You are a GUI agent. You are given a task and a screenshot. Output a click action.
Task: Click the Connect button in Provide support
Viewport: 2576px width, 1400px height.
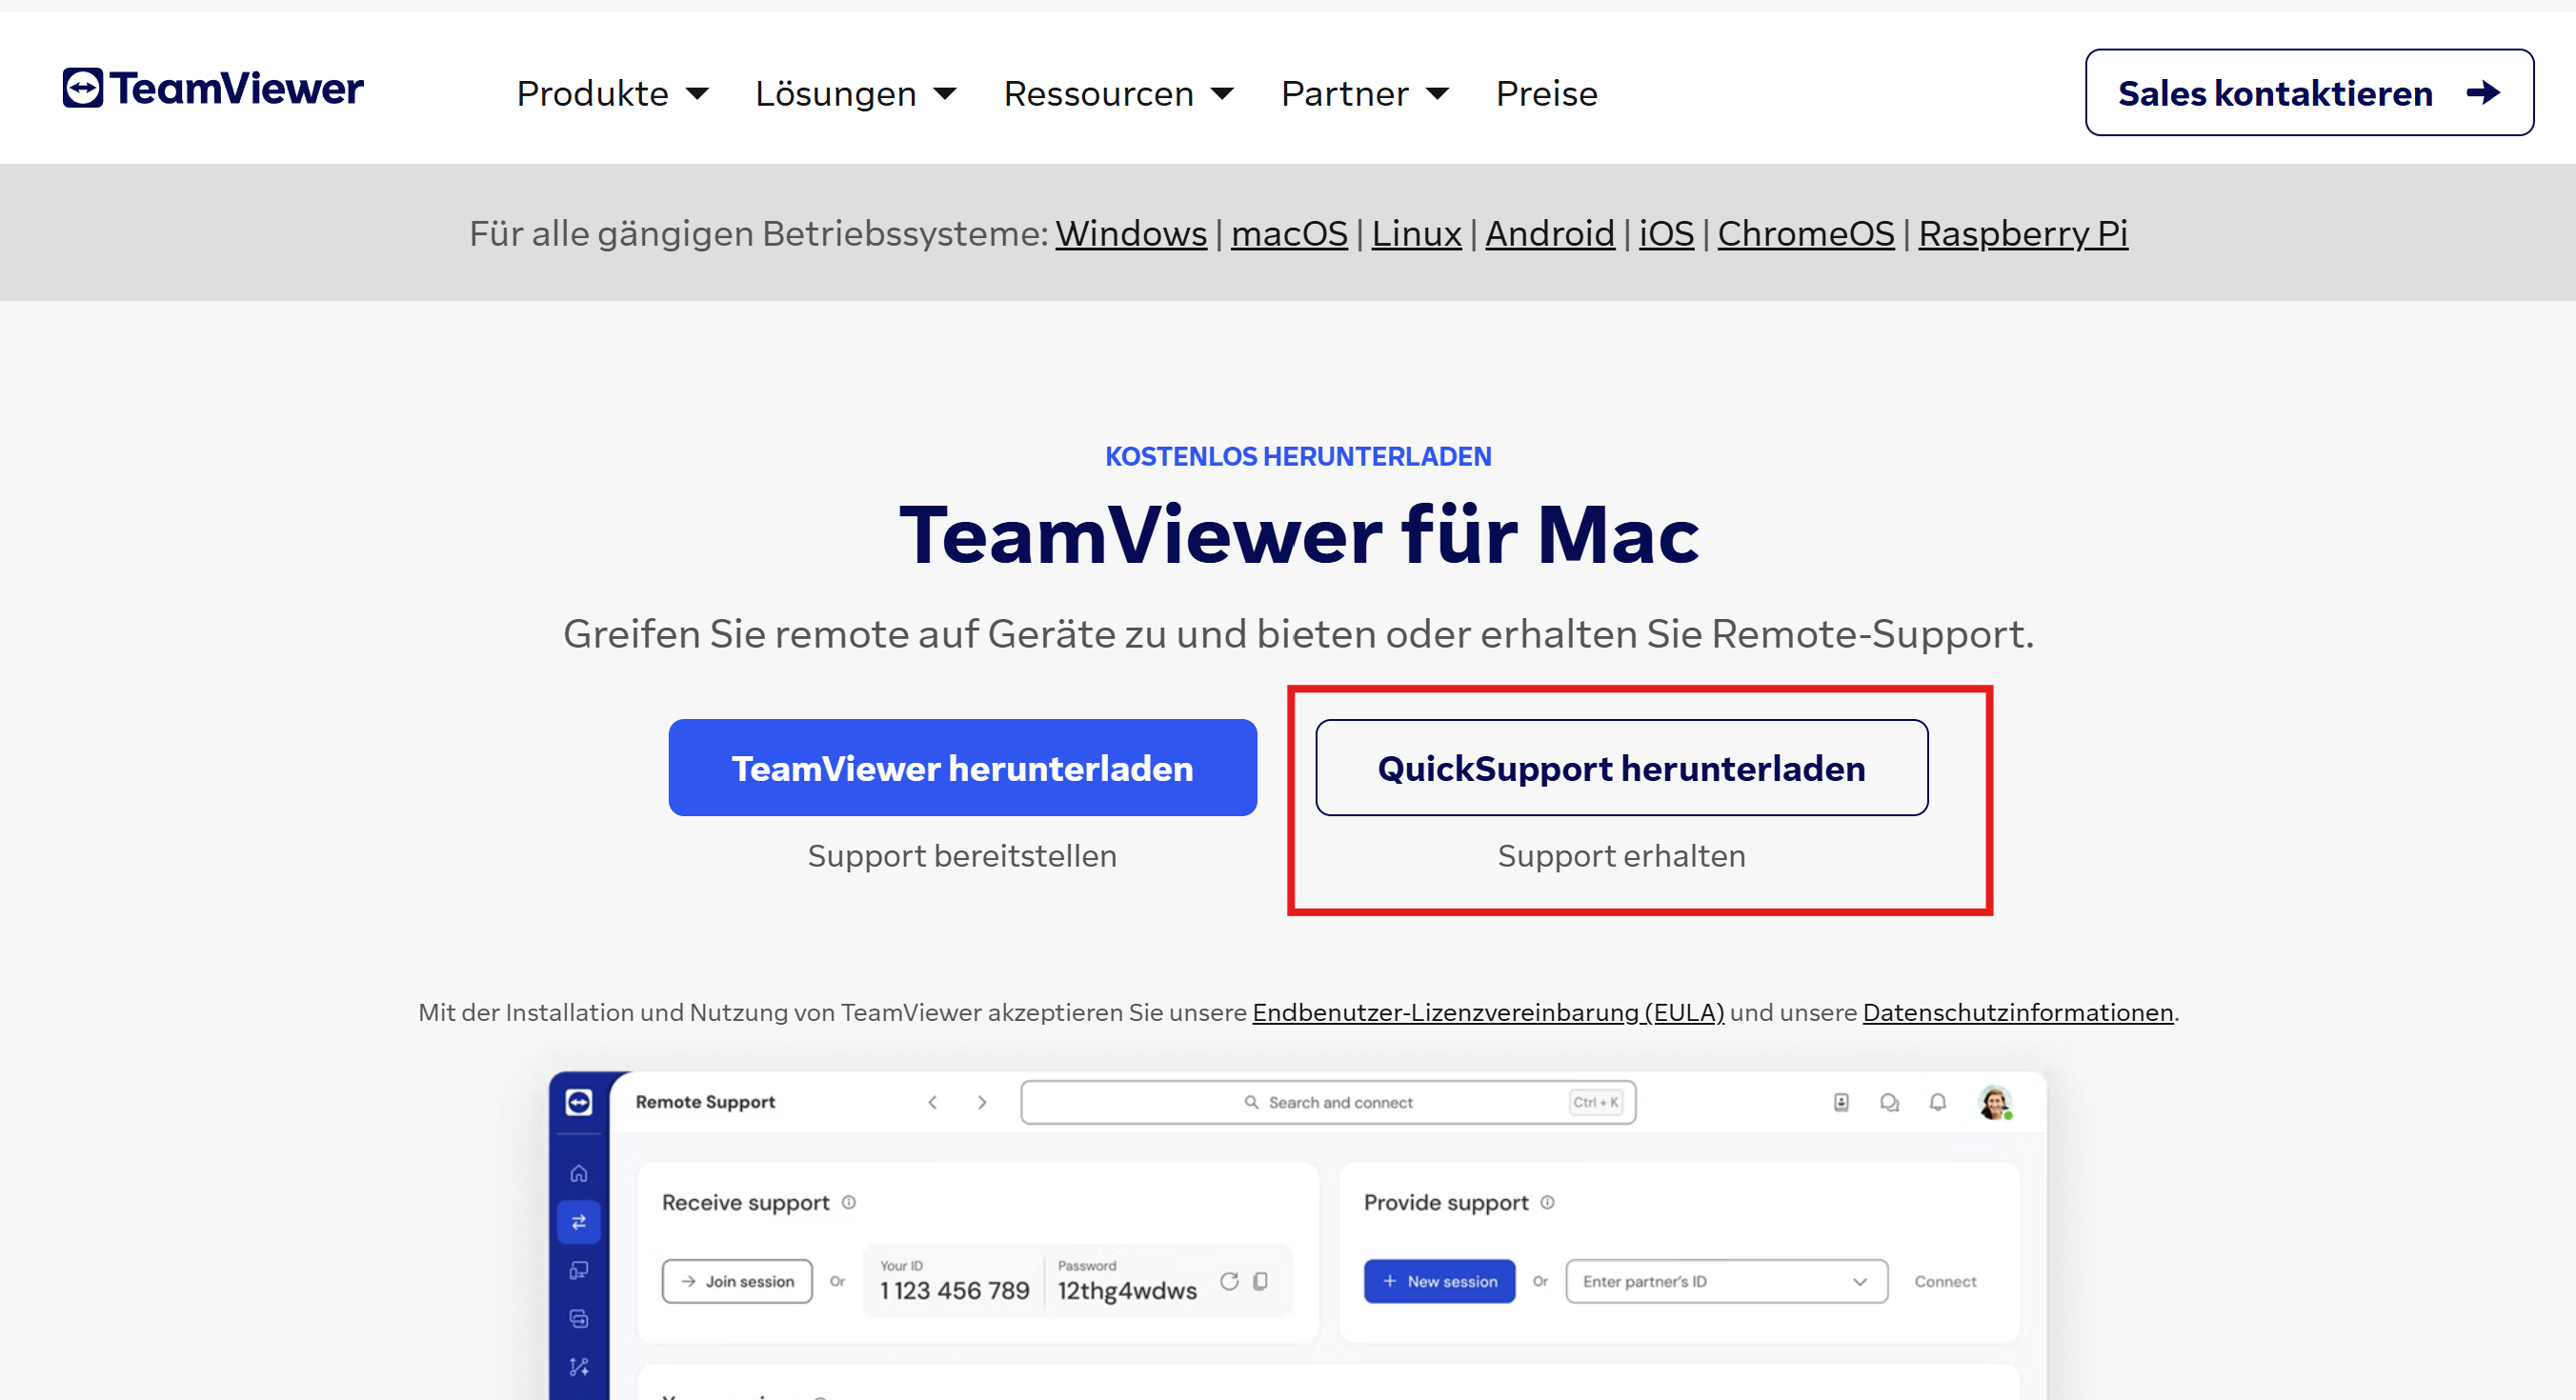(x=1945, y=1281)
